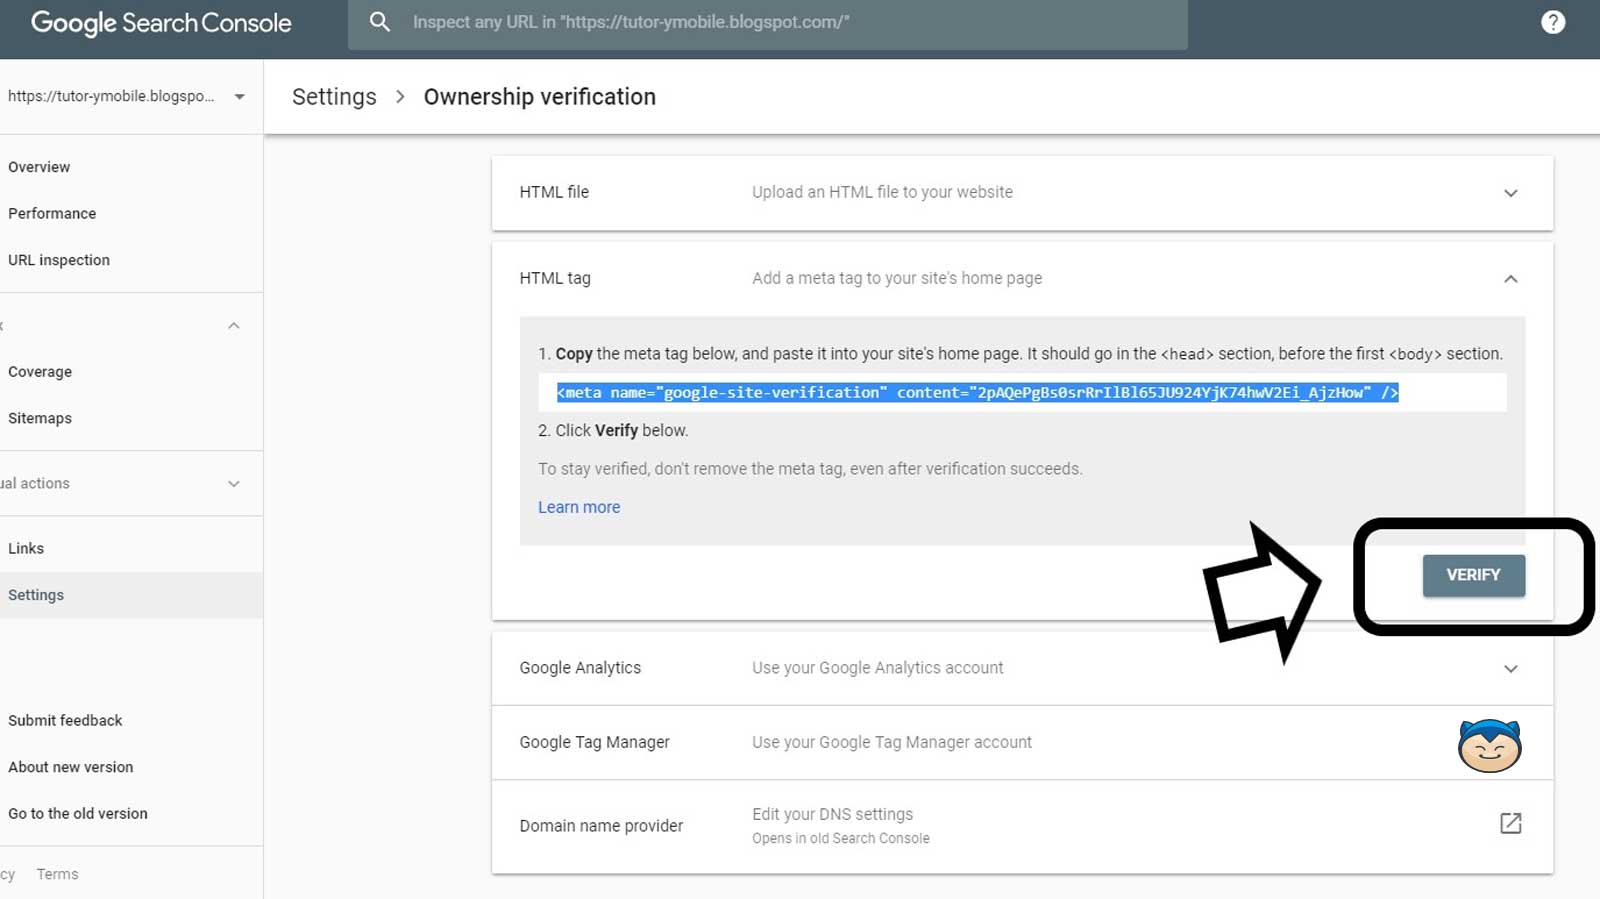Screen dimensions: 1600x899
Task: Click the Google Tag Manager row
Action: (1022, 742)
